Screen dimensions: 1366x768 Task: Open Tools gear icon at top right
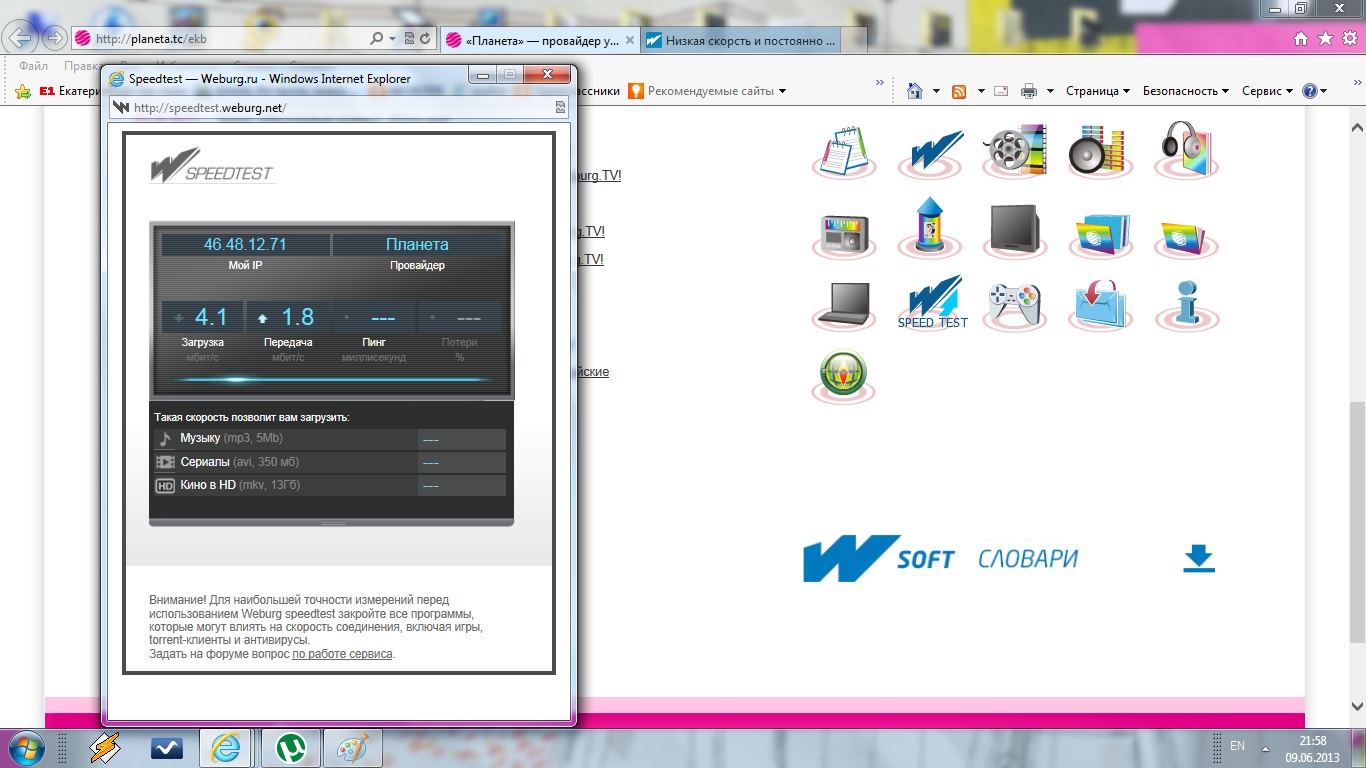1349,39
